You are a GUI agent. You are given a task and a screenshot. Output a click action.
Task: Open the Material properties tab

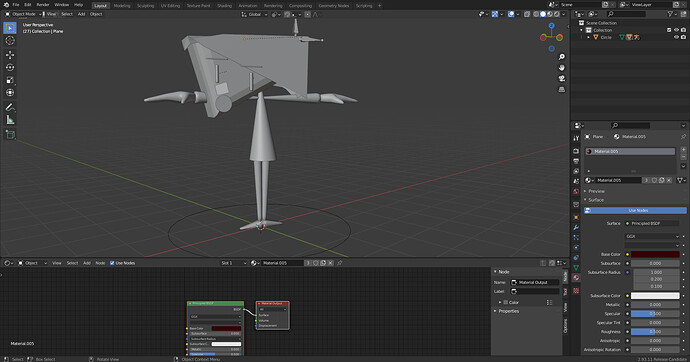point(576,278)
